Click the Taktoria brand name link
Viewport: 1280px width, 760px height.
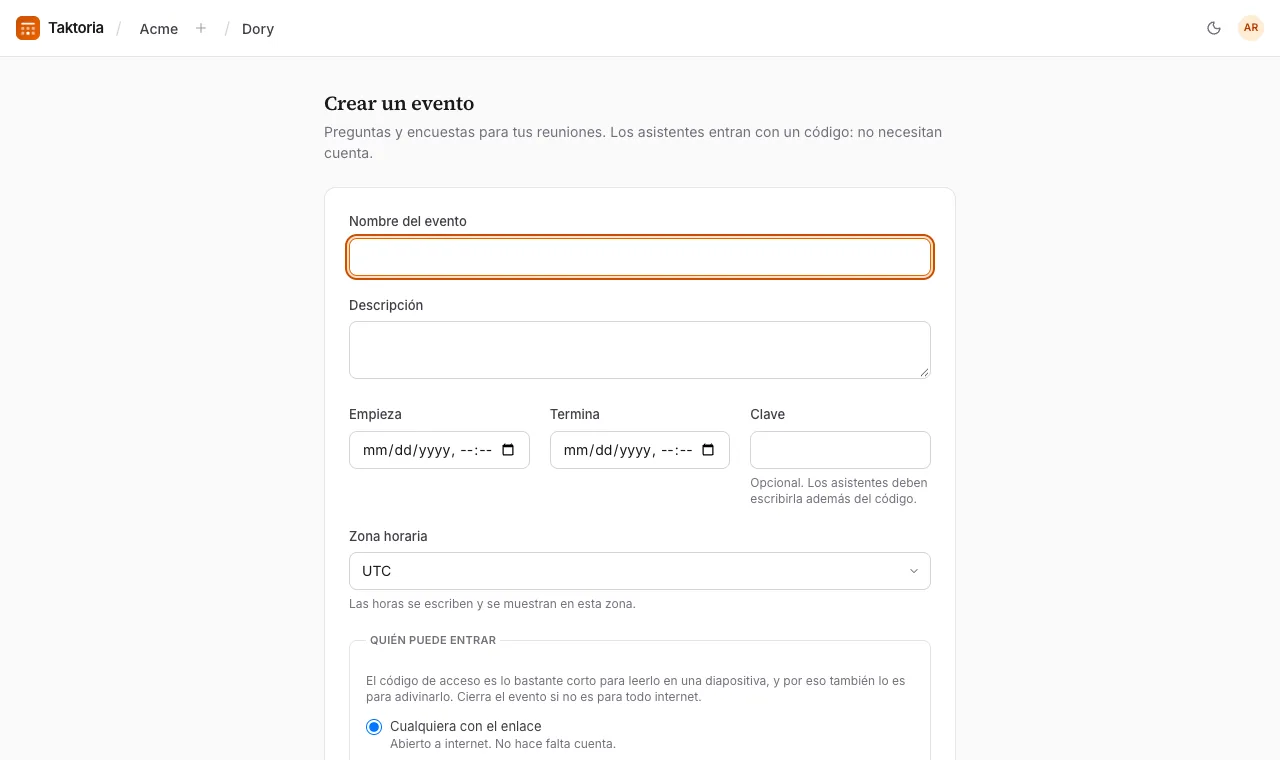[x=76, y=28]
